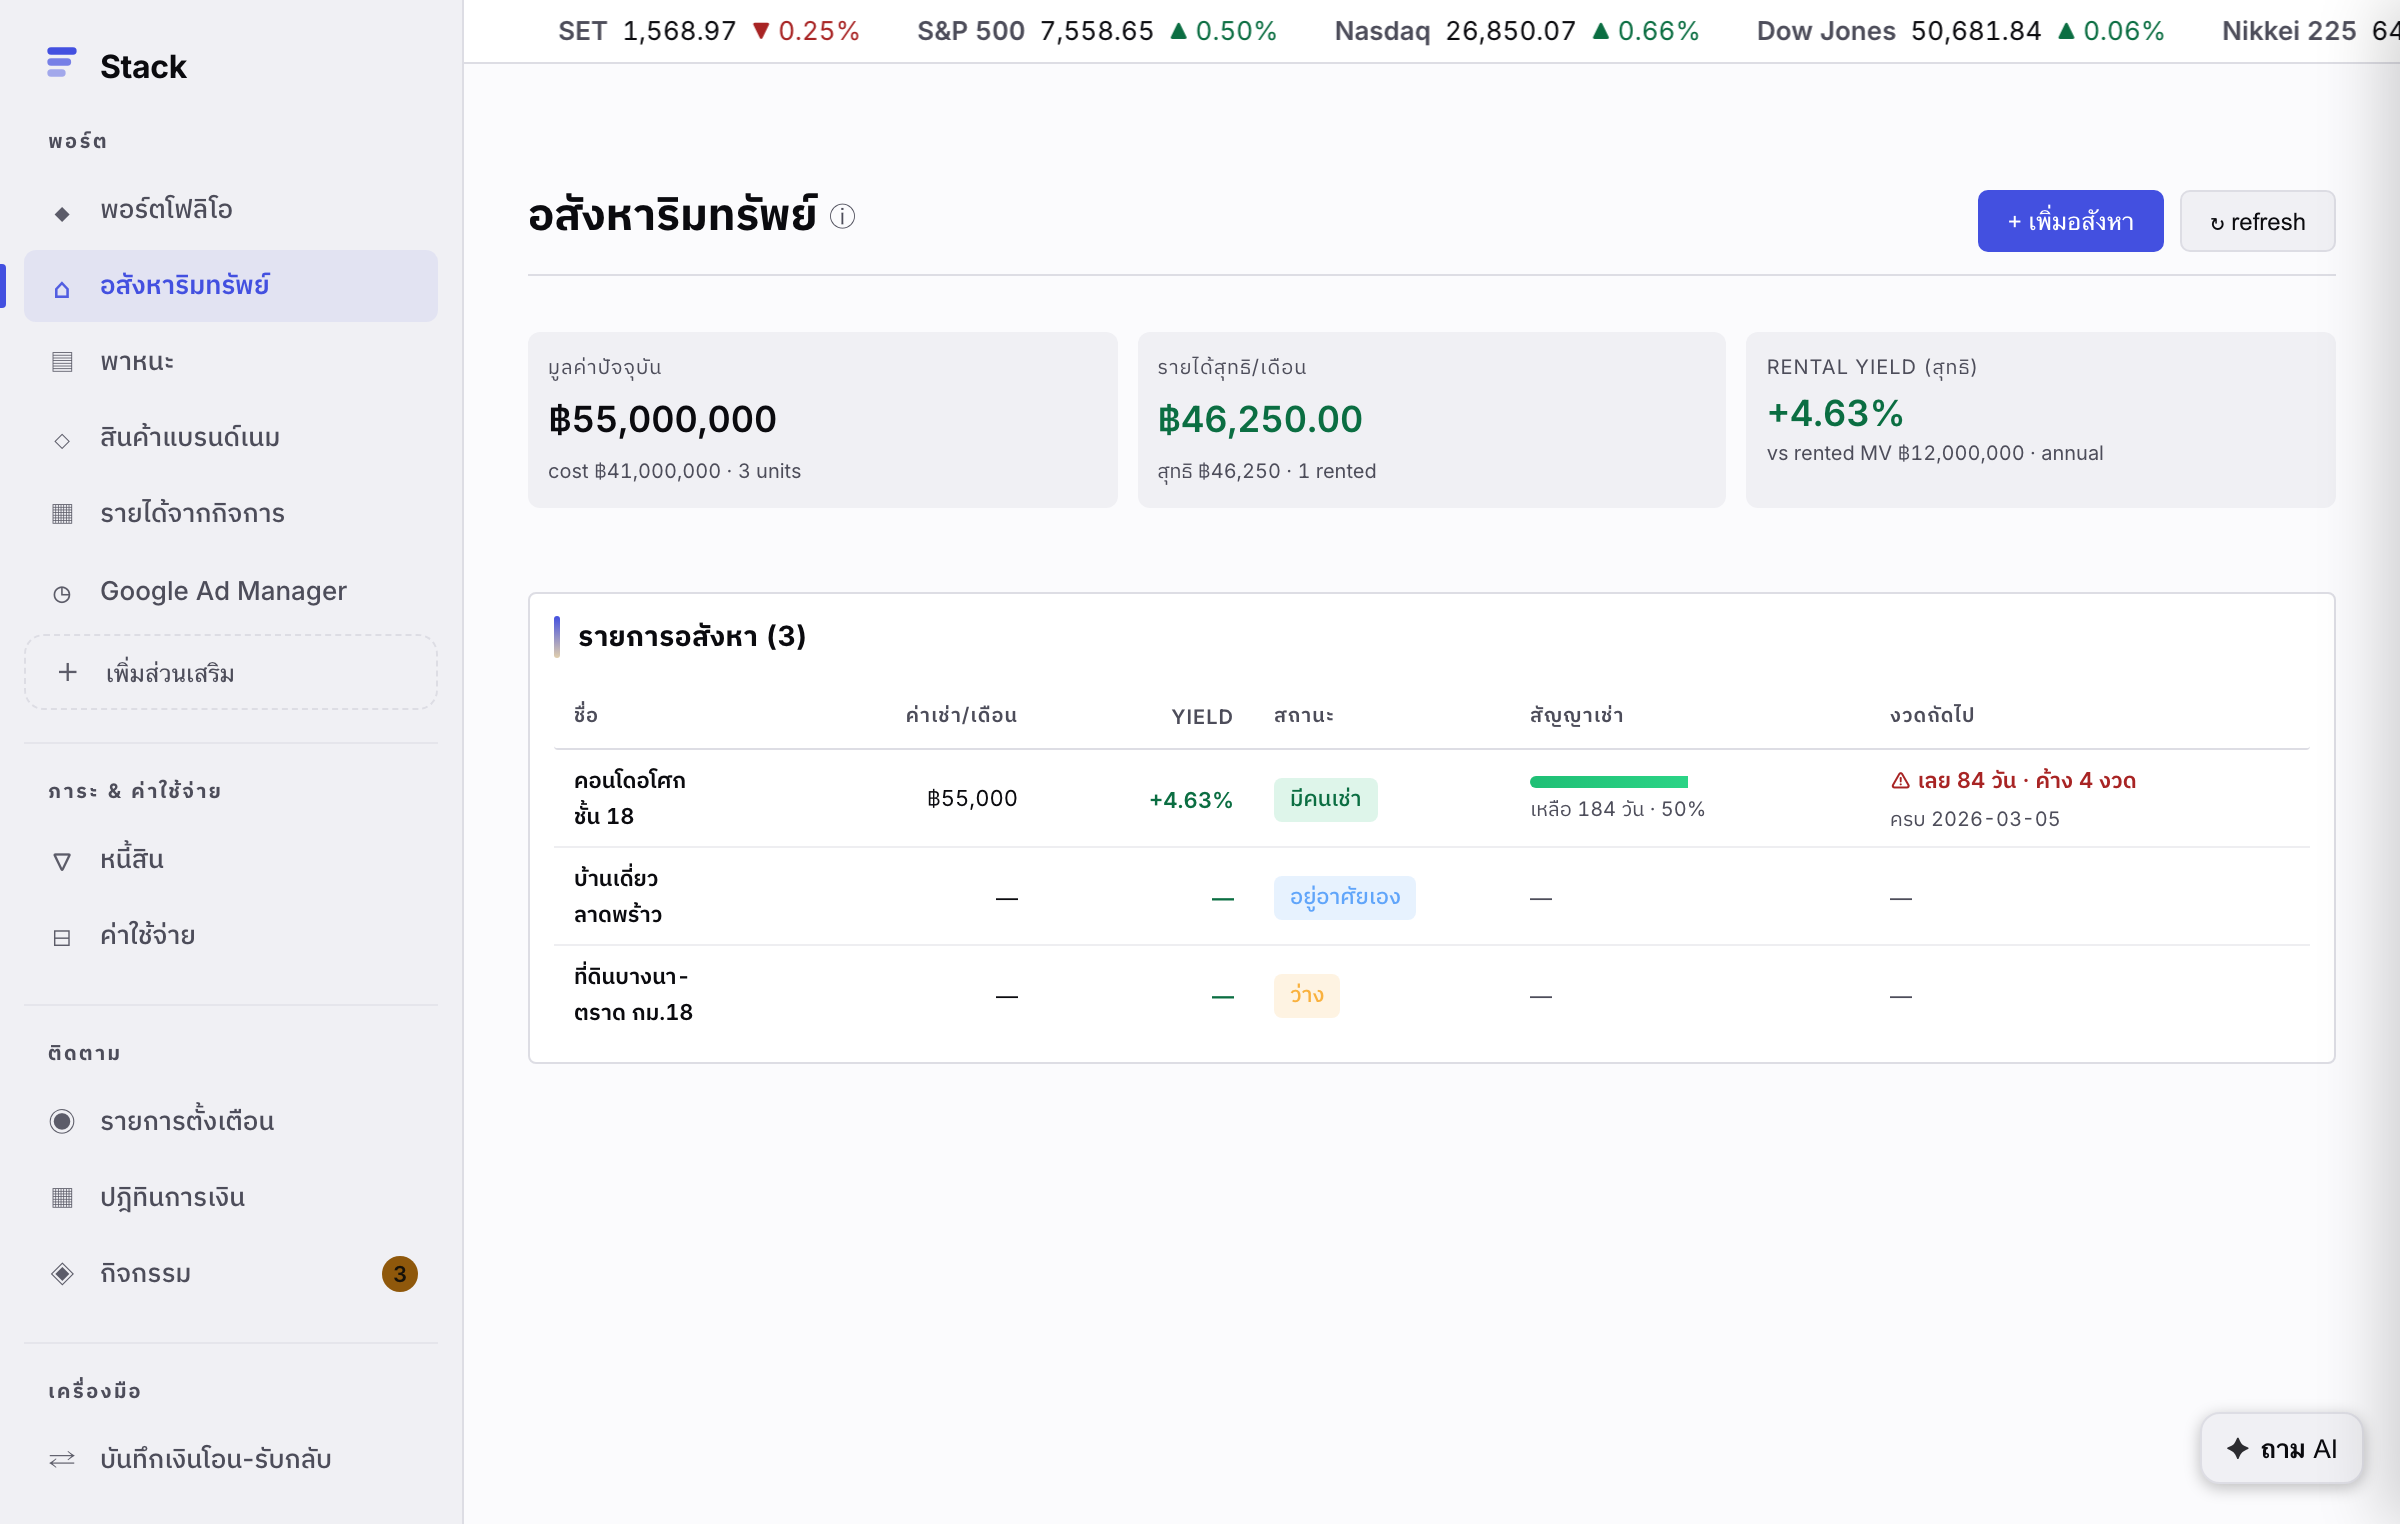This screenshot has width=2400, height=1524.
Task: Click ที่ดินบางนา-ตราด กม.18 row name
Action: coord(633,994)
